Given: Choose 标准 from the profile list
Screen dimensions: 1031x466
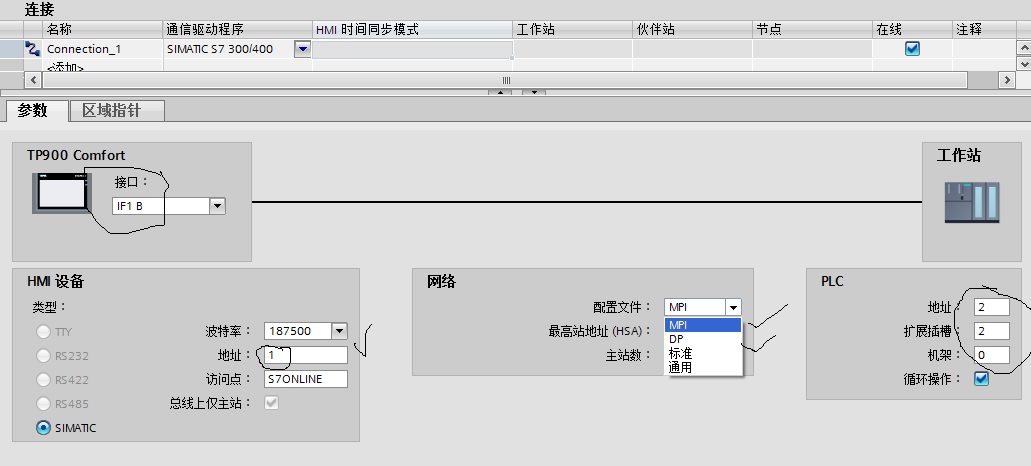Looking at the screenshot, I should 704,354.
